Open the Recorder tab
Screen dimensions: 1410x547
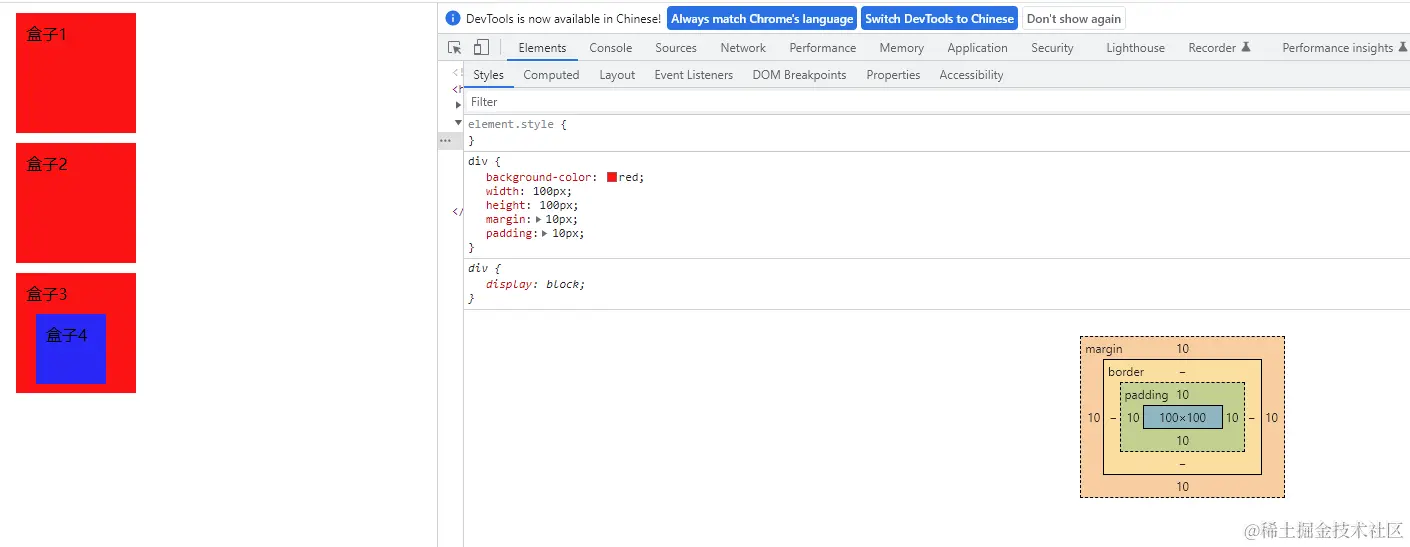coord(1219,48)
